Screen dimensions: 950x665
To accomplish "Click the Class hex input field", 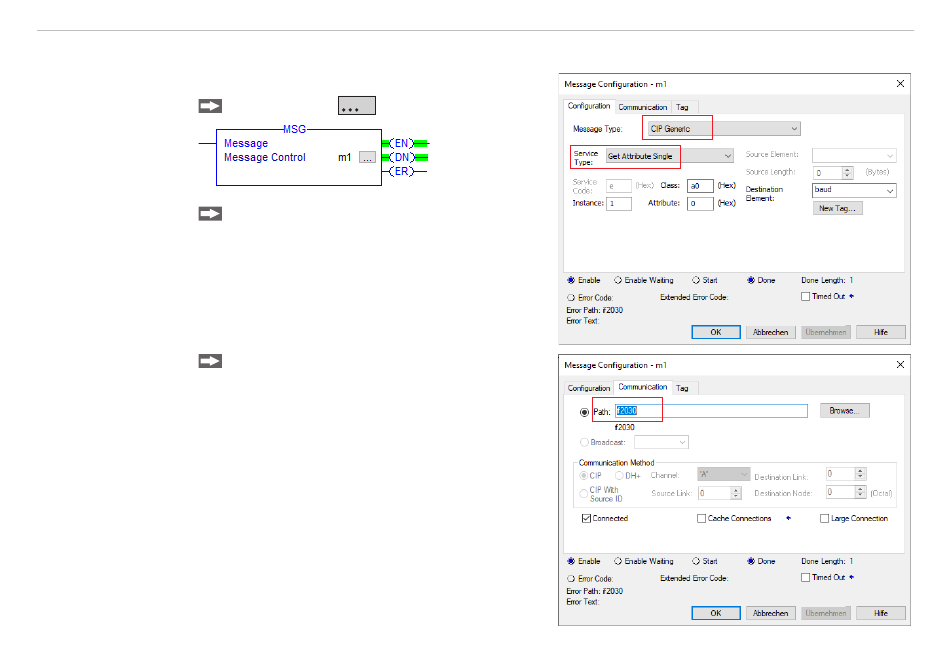I will click(700, 186).
